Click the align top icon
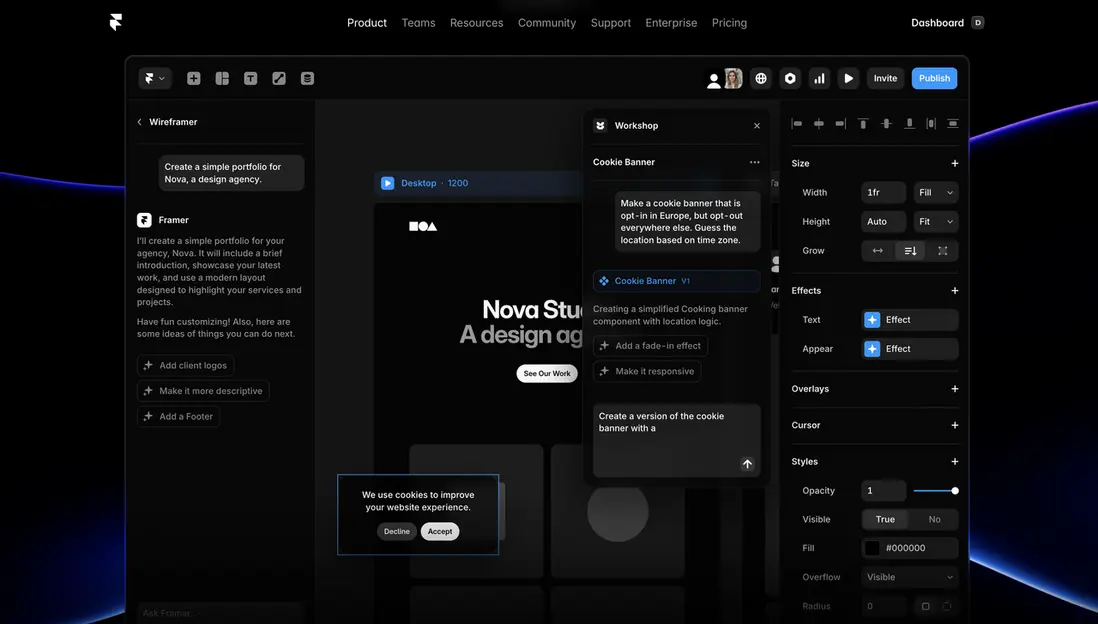Image resolution: width=1098 pixels, height=624 pixels. (863, 123)
